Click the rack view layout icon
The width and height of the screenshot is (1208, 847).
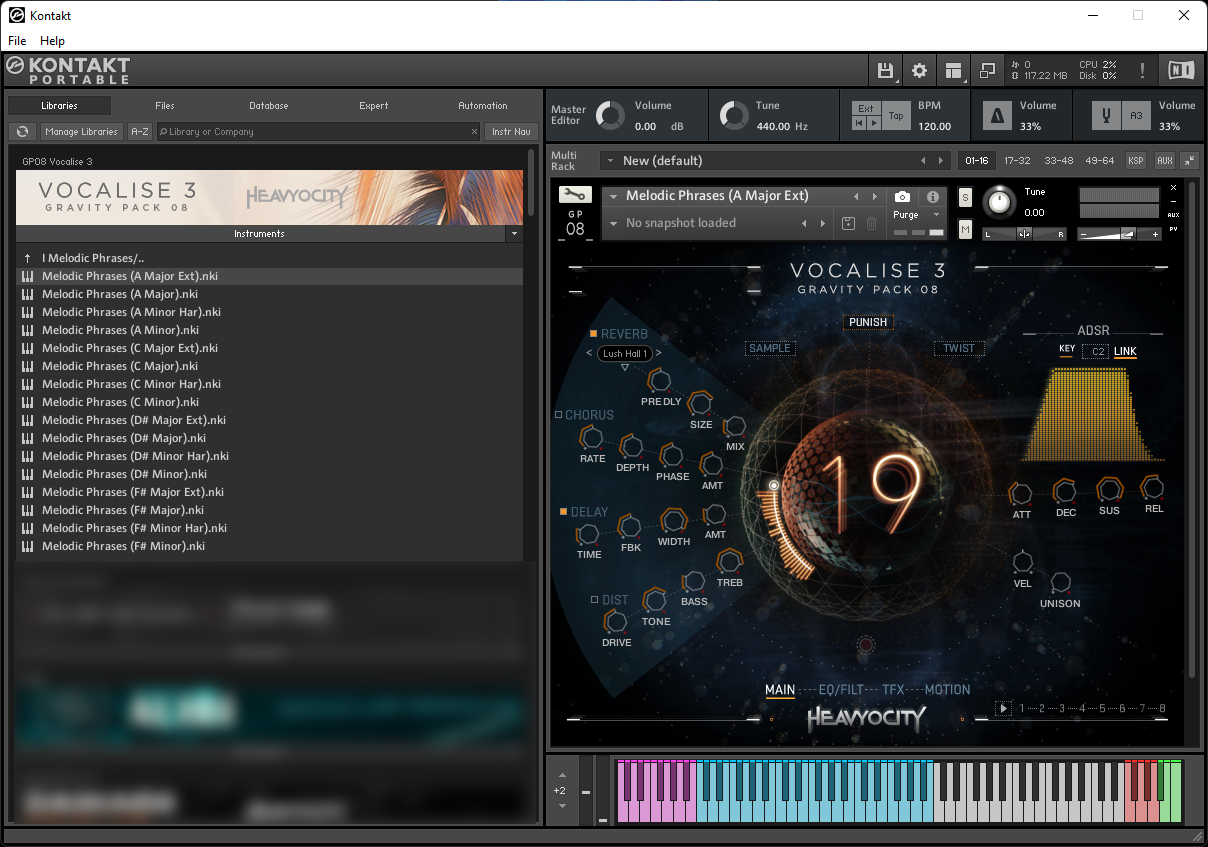pyautogui.click(x=953, y=70)
